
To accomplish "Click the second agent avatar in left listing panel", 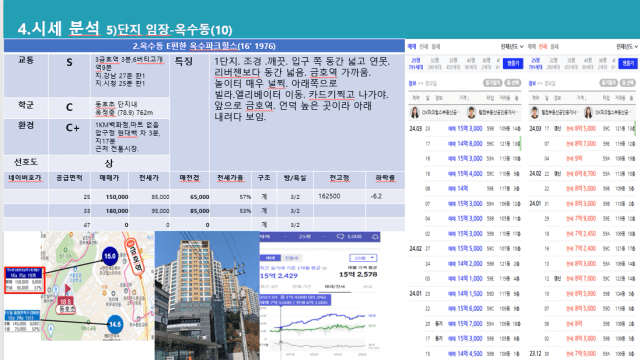I will point(471,112).
